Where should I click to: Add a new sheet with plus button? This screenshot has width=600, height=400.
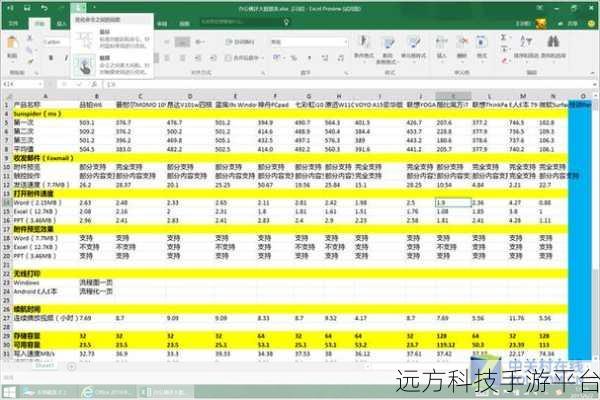pos(71,366)
